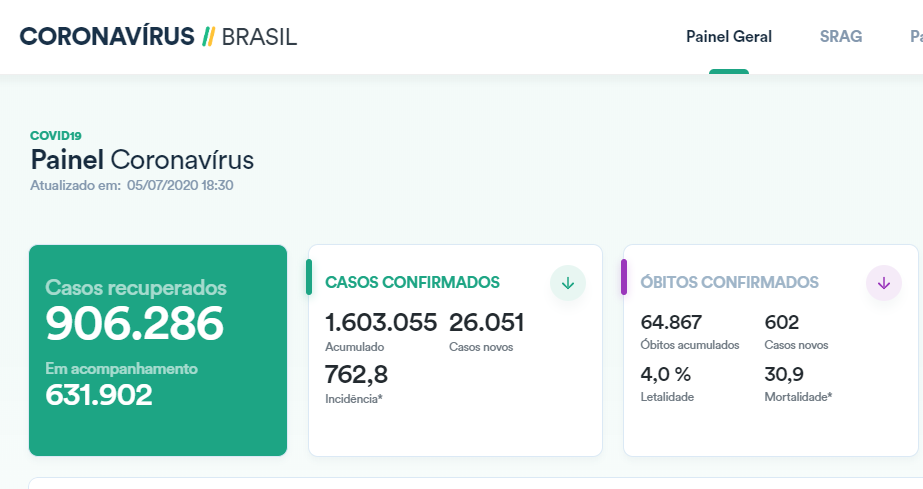
Task: Open the partially visible tab after SRAG
Action: point(915,37)
